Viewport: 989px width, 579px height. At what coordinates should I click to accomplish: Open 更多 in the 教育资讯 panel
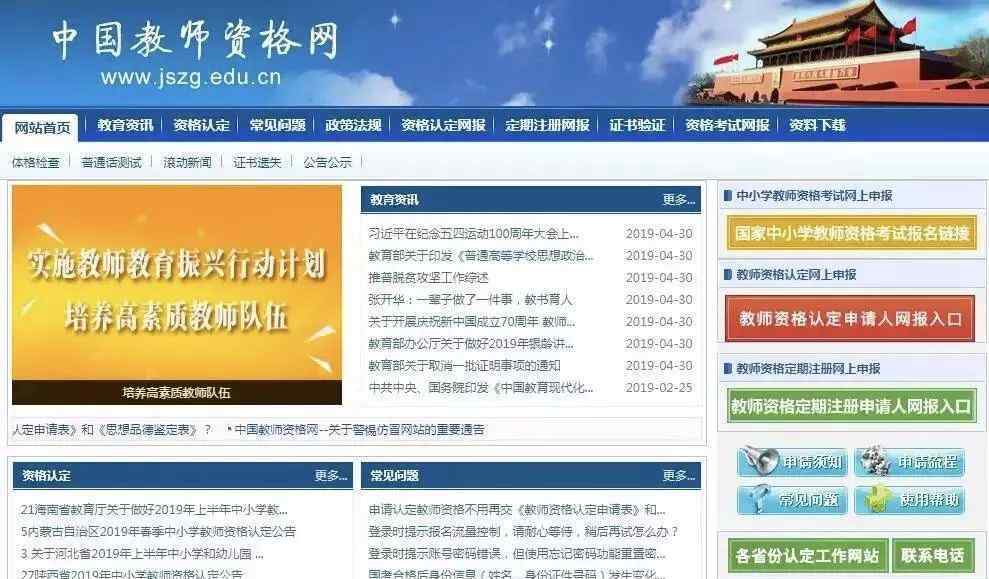pyautogui.click(x=678, y=200)
